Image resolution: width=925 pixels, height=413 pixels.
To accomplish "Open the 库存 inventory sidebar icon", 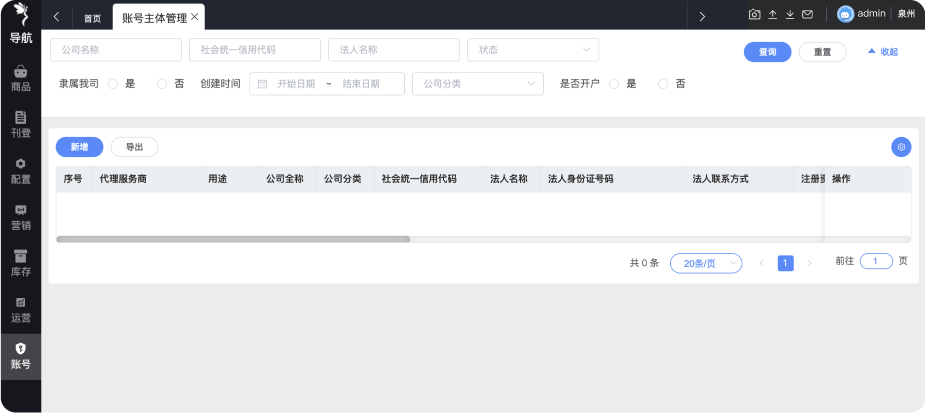I will click(x=20, y=262).
